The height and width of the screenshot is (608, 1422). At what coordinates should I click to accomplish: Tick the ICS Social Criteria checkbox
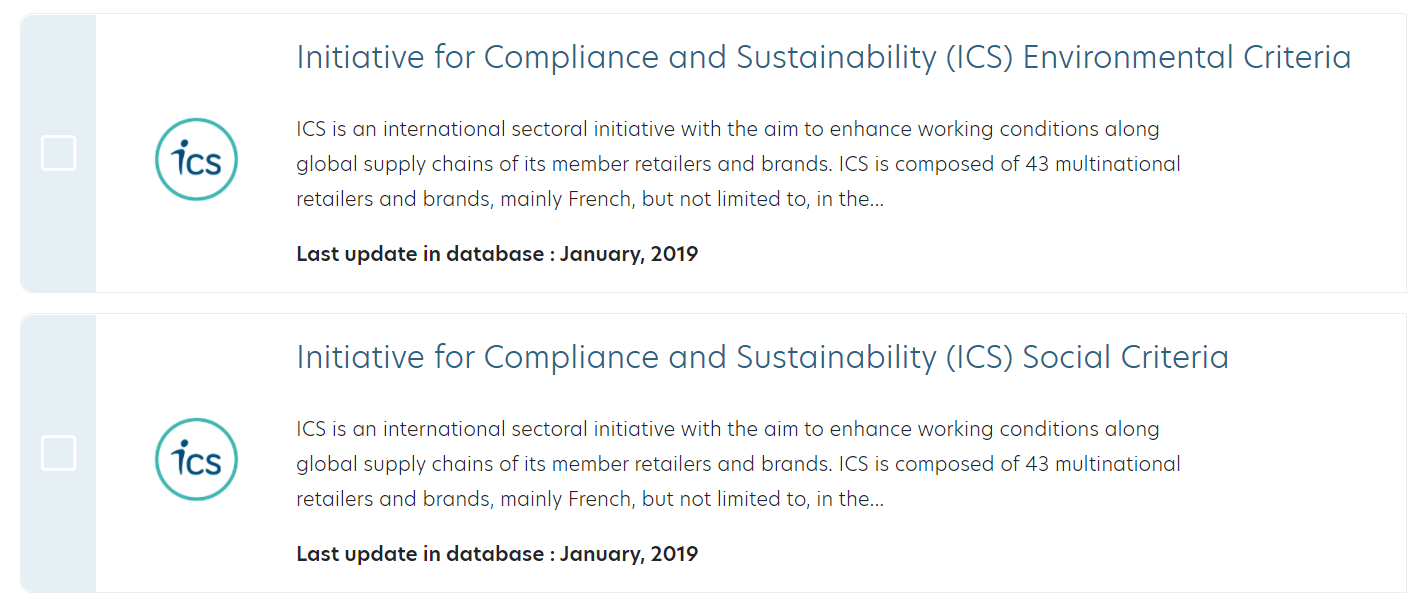click(x=59, y=453)
